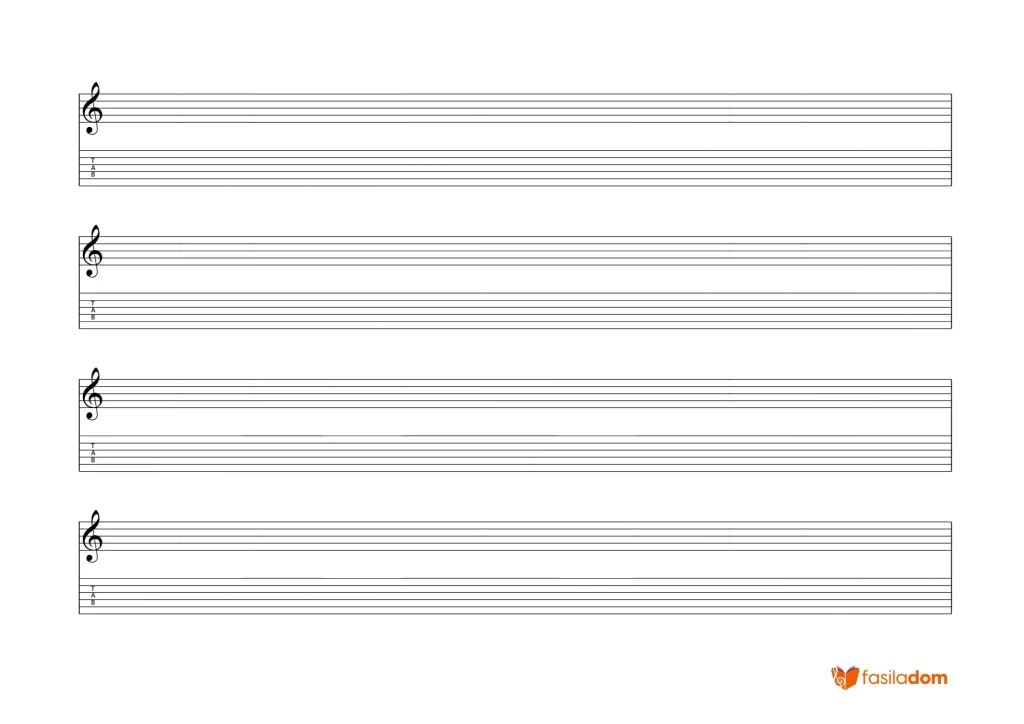Click inside the second notation staff
1024x724 pixels.
pyautogui.click(x=515, y=251)
